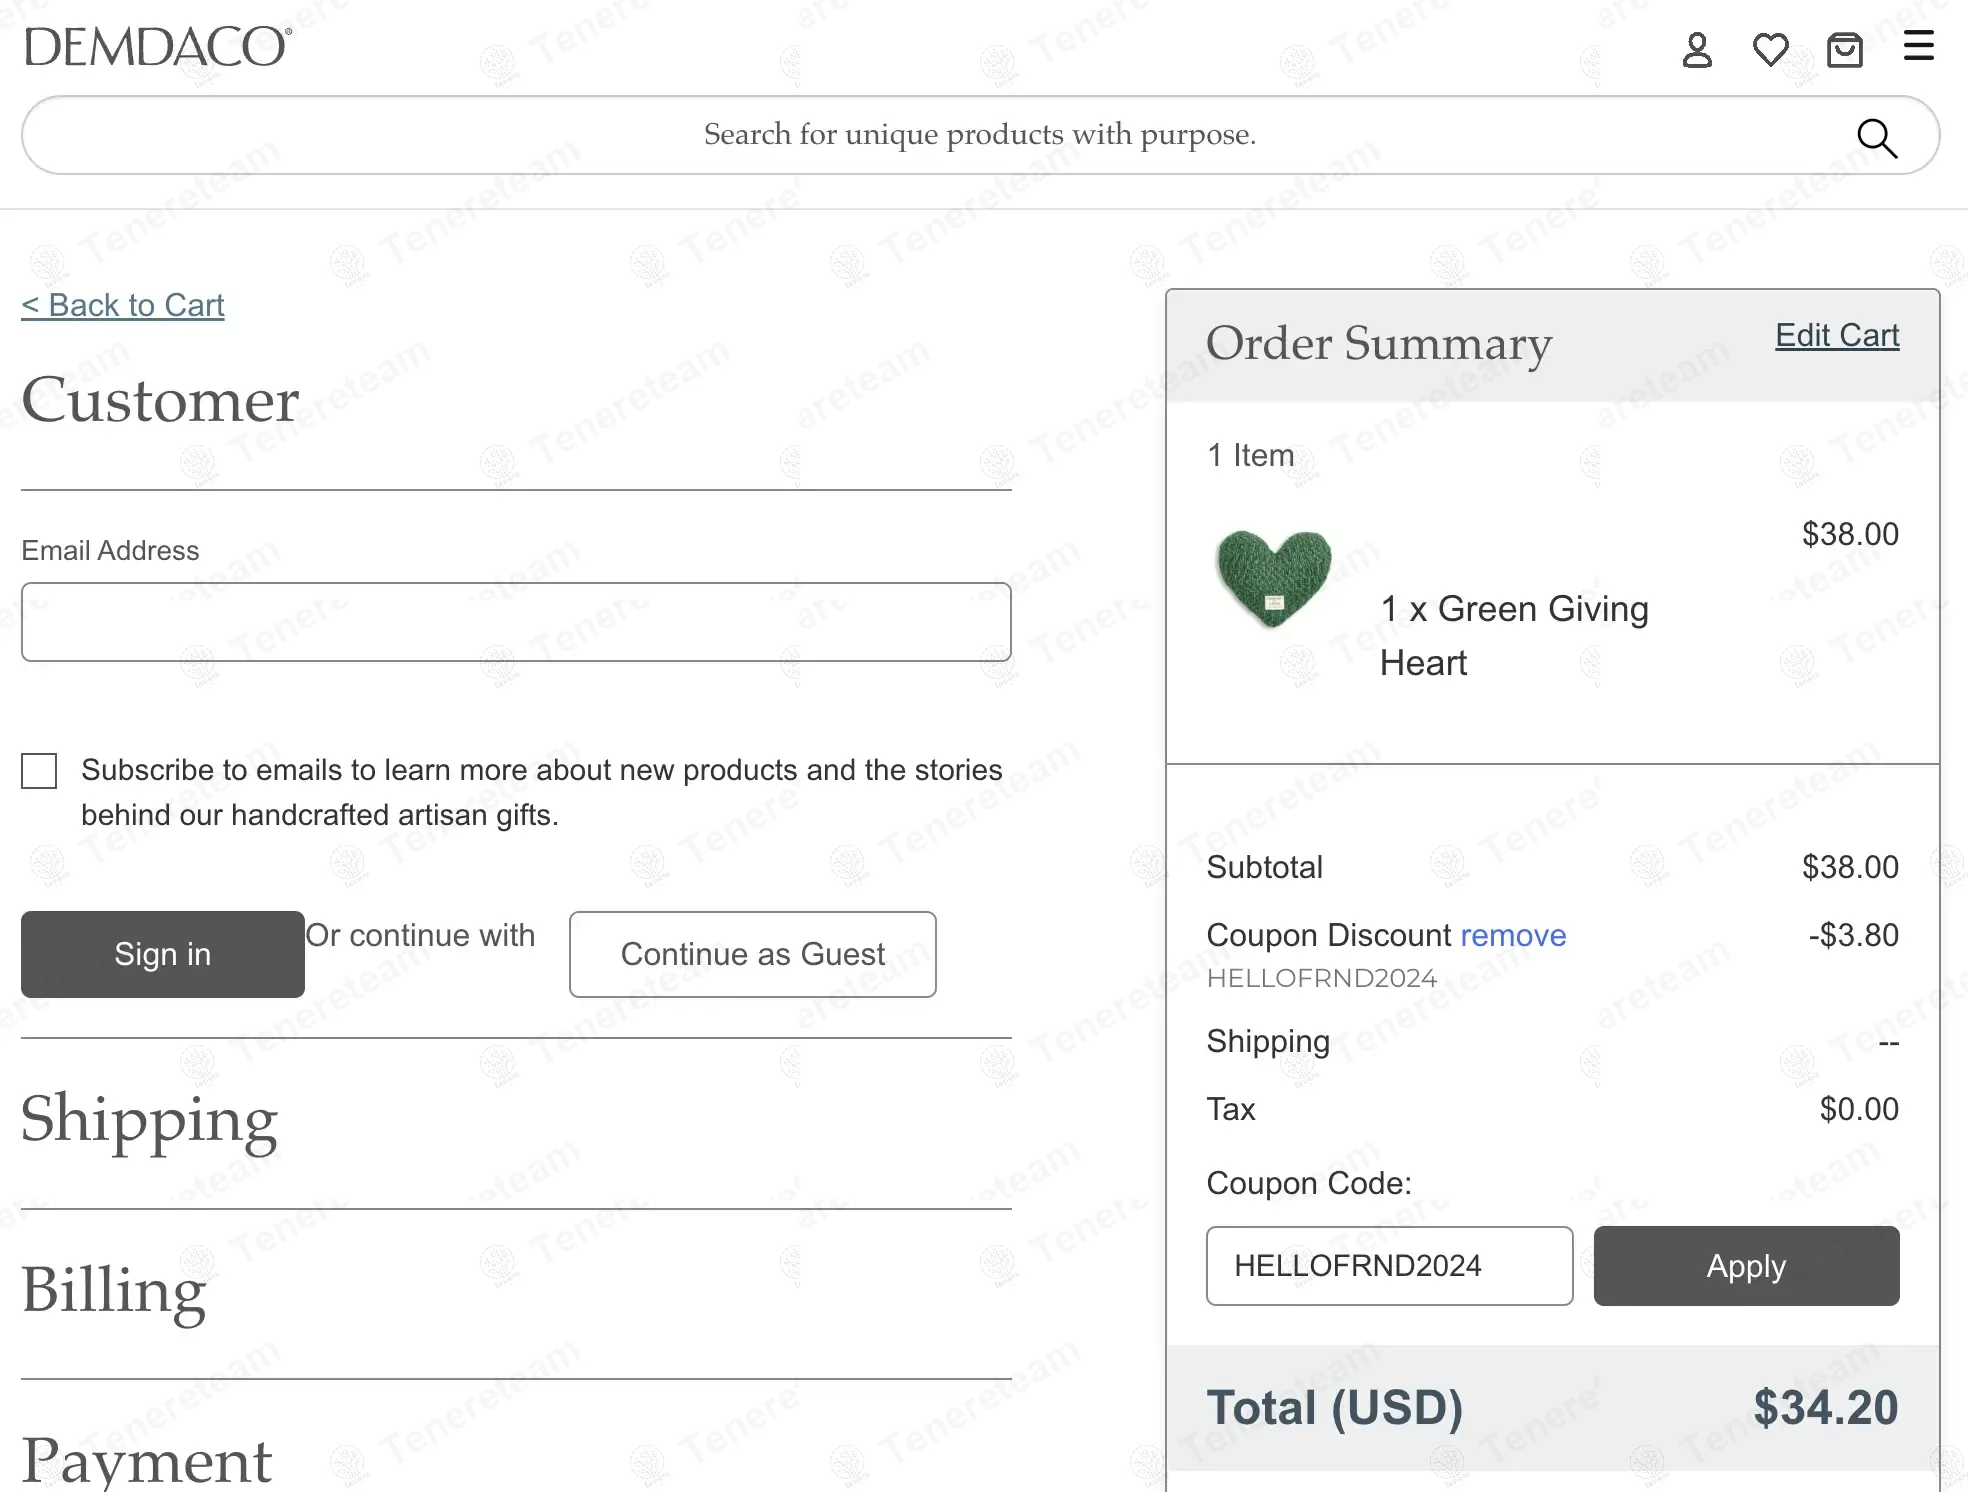Open the Edit Cart link
The height and width of the screenshot is (1492, 1968).
pyautogui.click(x=1836, y=336)
